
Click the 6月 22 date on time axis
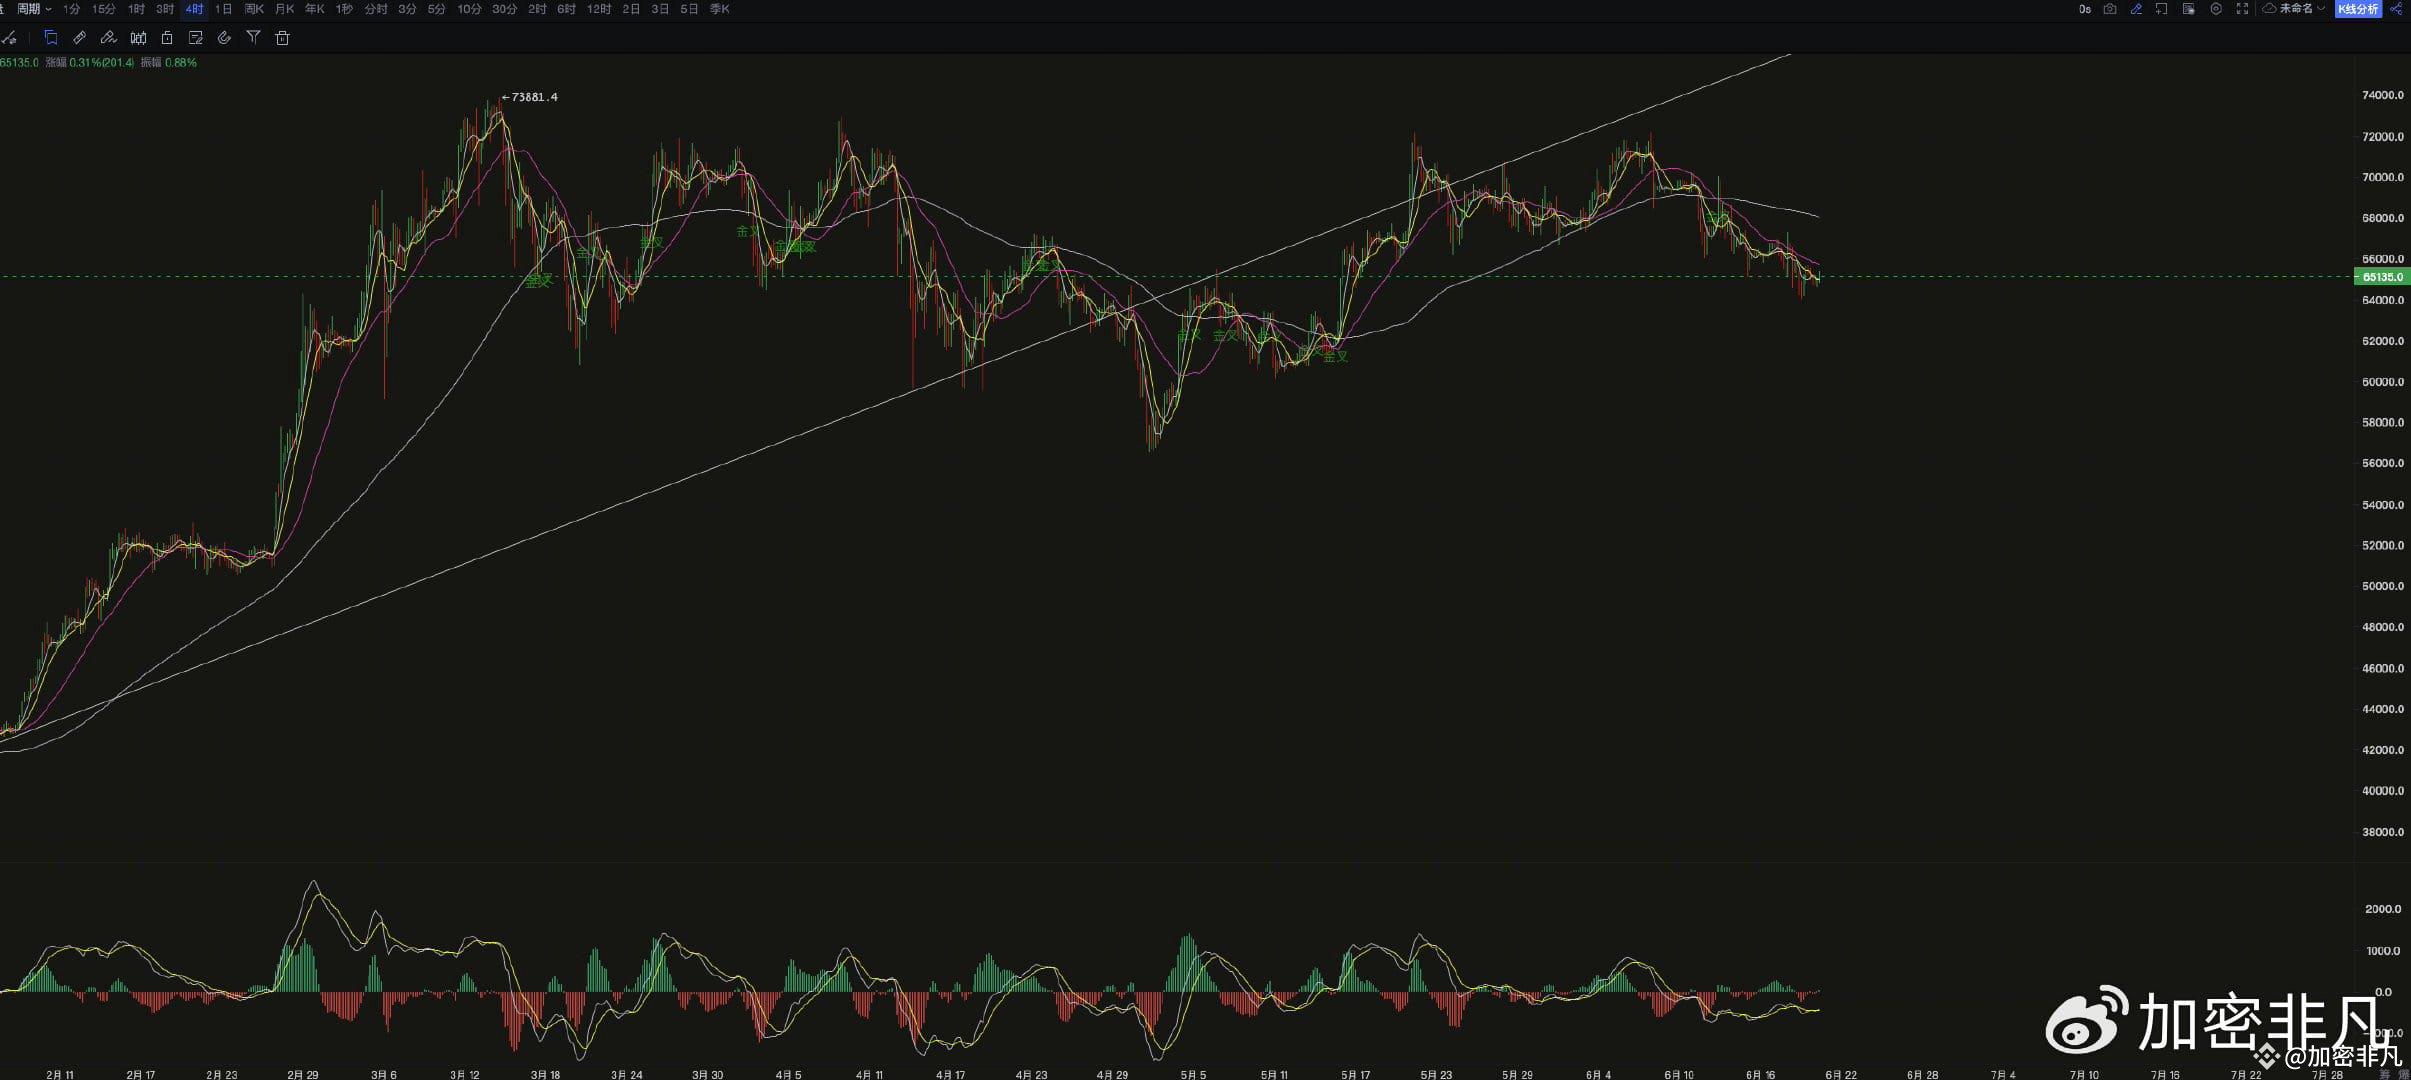point(1840,1074)
